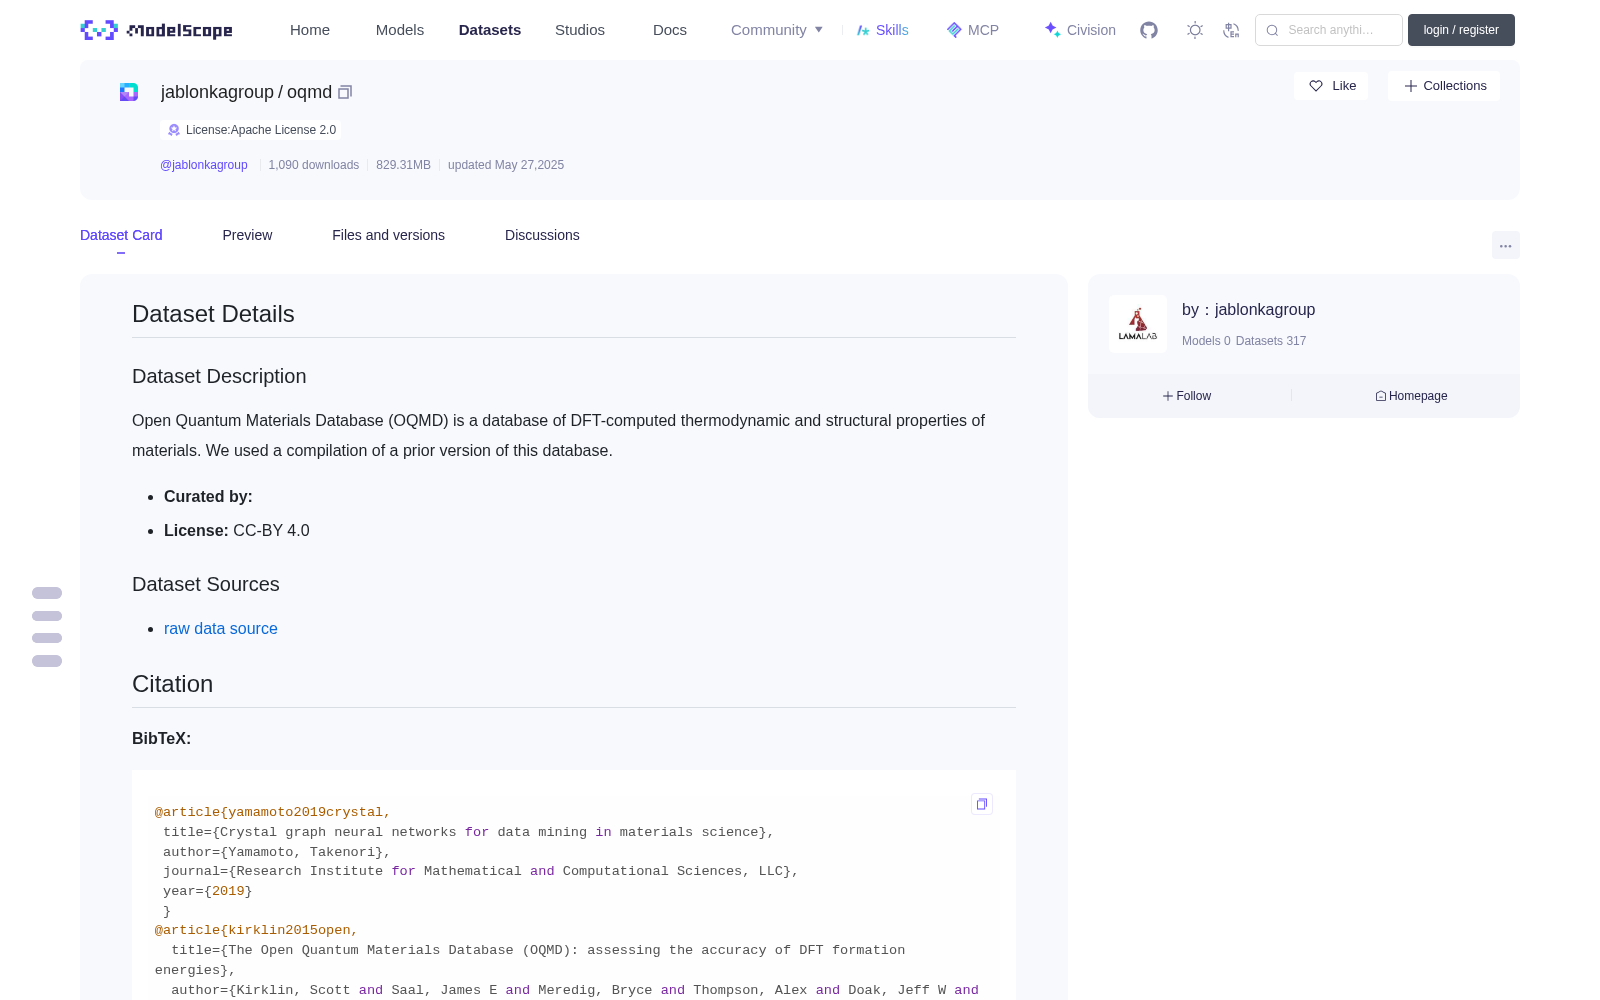Viewport: 1600px width, 1000px height.
Task: Click the @article{yamamoto2019crystal, line
Action: [273, 812]
